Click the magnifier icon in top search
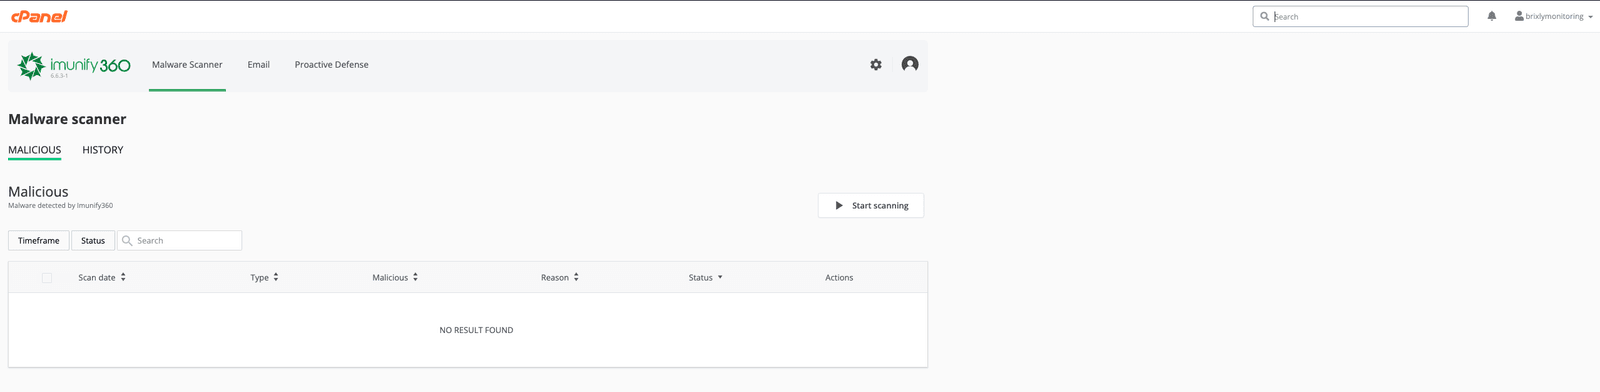The image size is (1600, 392). coord(1265,16)
